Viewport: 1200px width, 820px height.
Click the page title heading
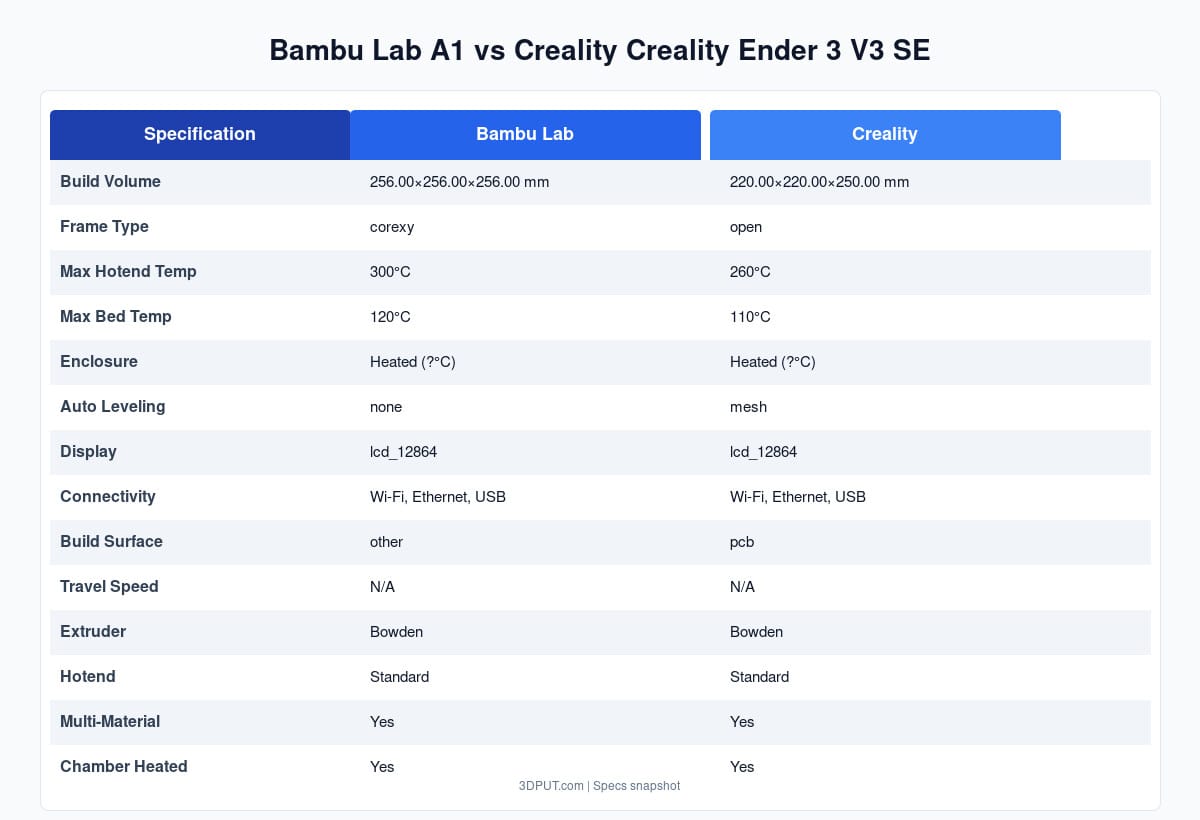(600, 50)
